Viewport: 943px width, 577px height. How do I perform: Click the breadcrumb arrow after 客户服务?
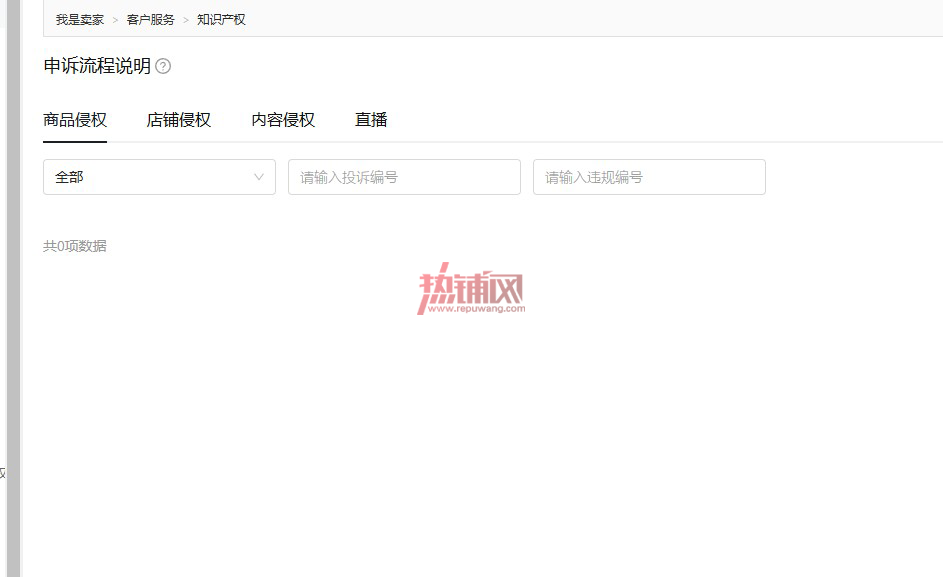(x=186, y=20)
